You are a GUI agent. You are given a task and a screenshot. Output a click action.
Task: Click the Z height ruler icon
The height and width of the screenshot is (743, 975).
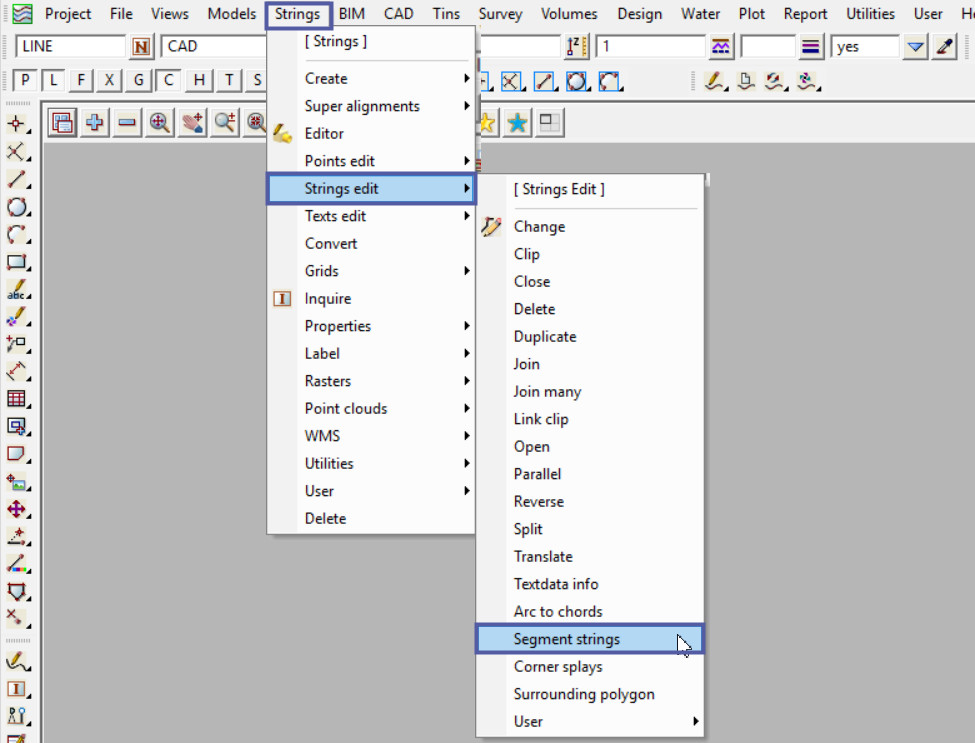click(576, 47)
